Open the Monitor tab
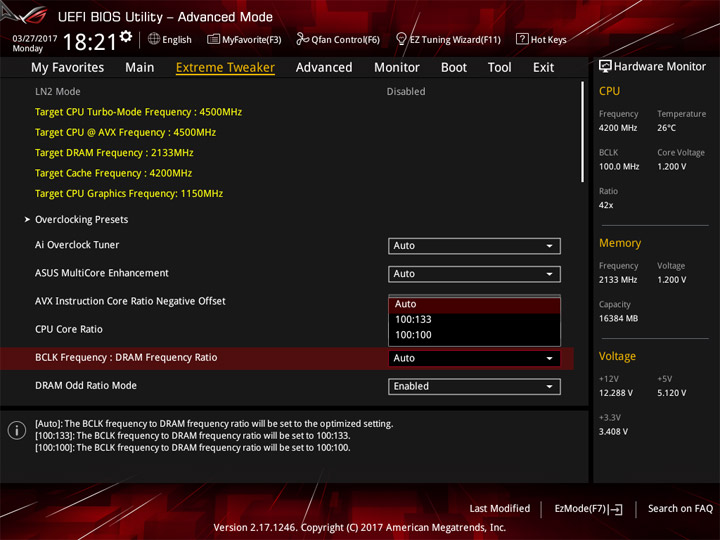720x540 pixels. tap(397, 68)
